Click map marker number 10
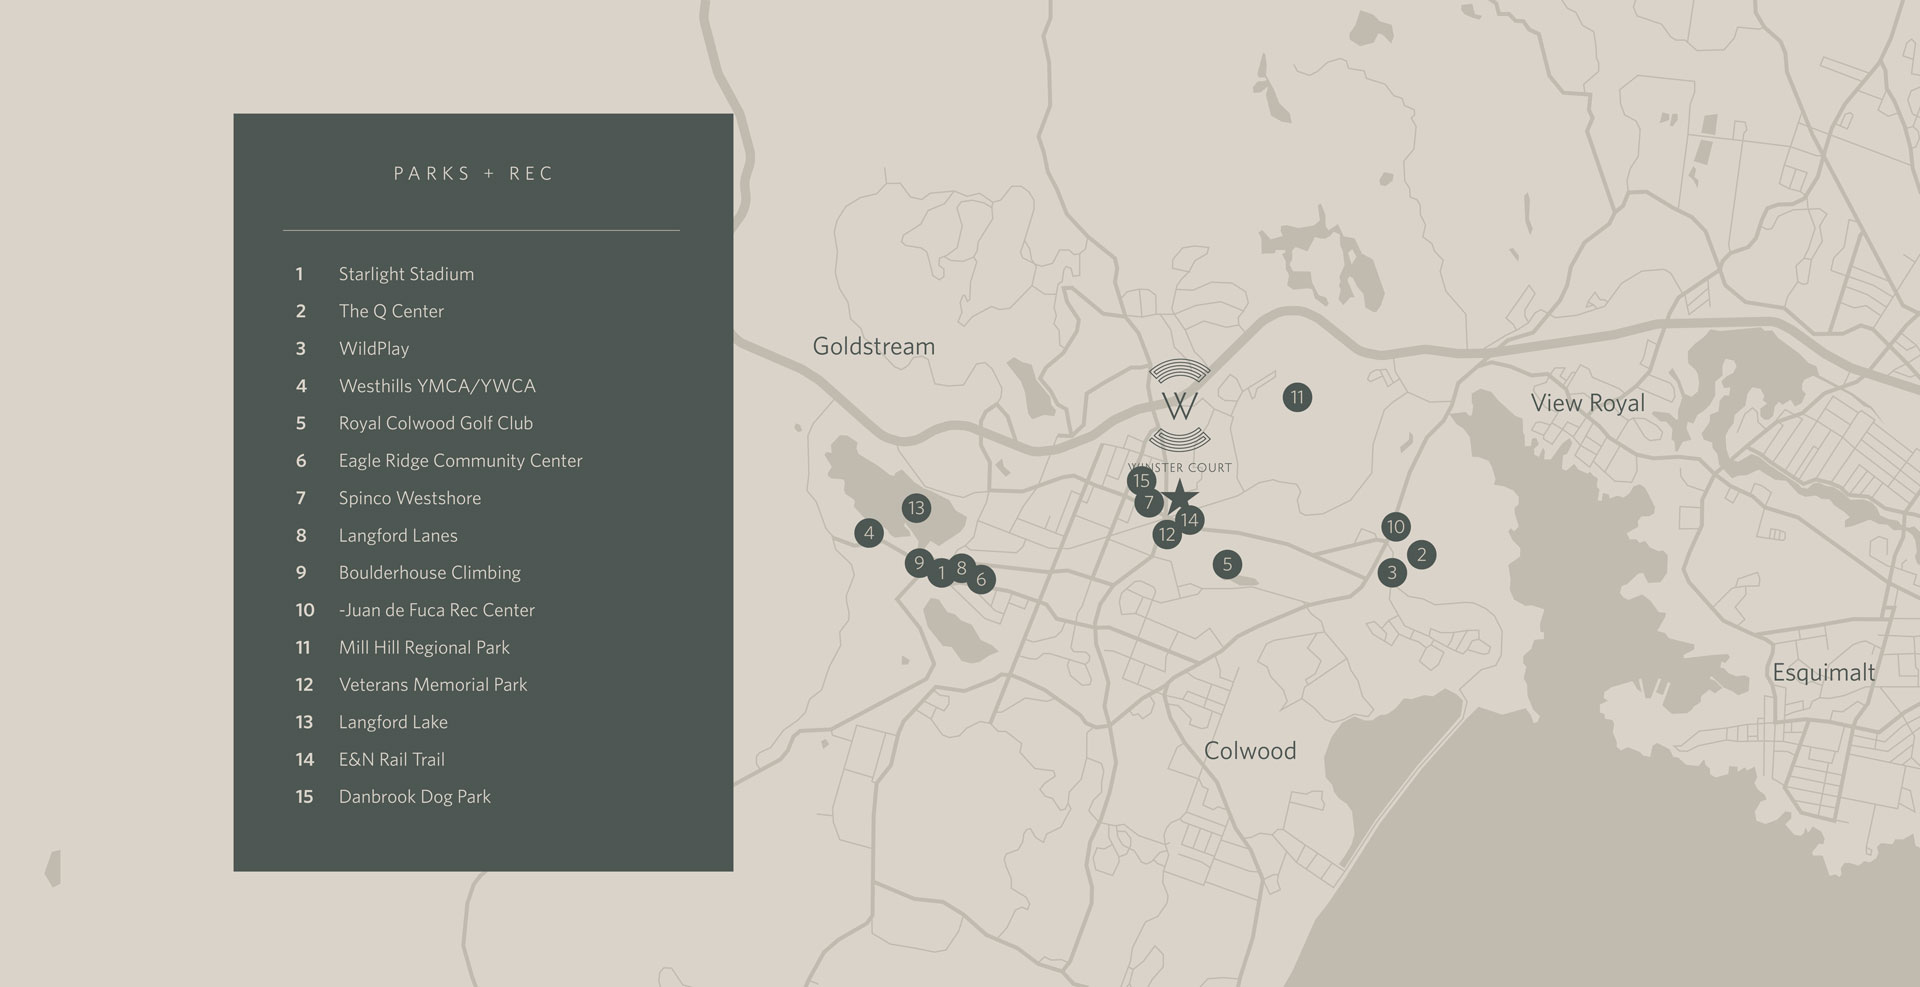The width and height of the screenshot is (1920, 987). tap(1396, 527)
